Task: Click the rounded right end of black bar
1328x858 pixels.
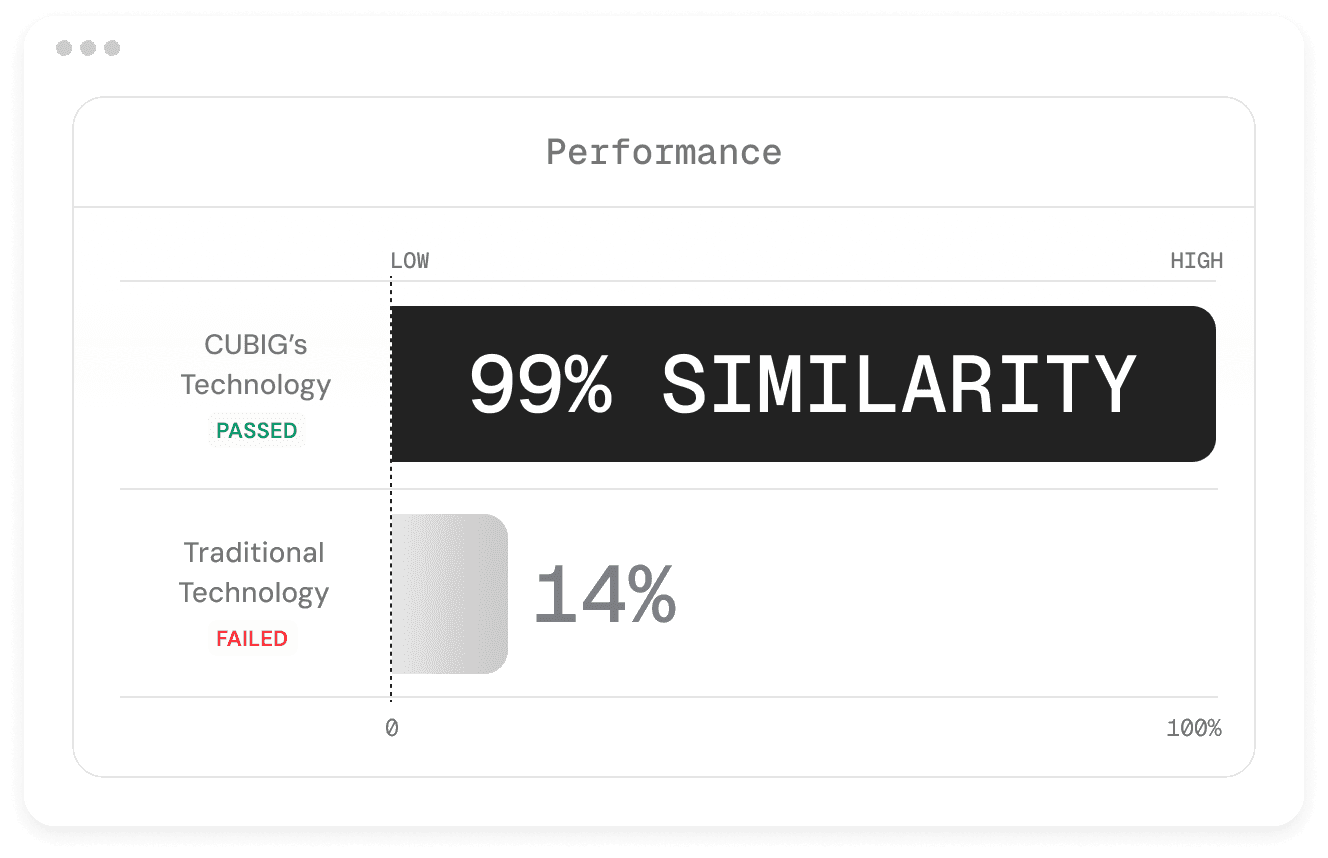Action: 1200,384
